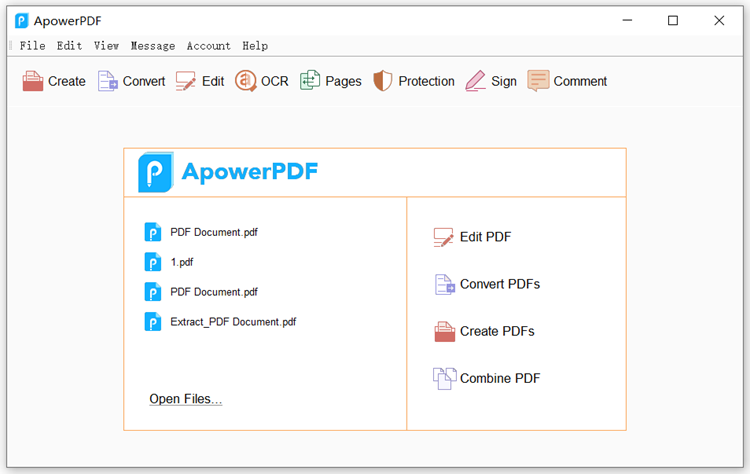Viewport: 750px width, 474px height.
Task: Close the ApowerPDF window
Action: (x=719, y=21)
